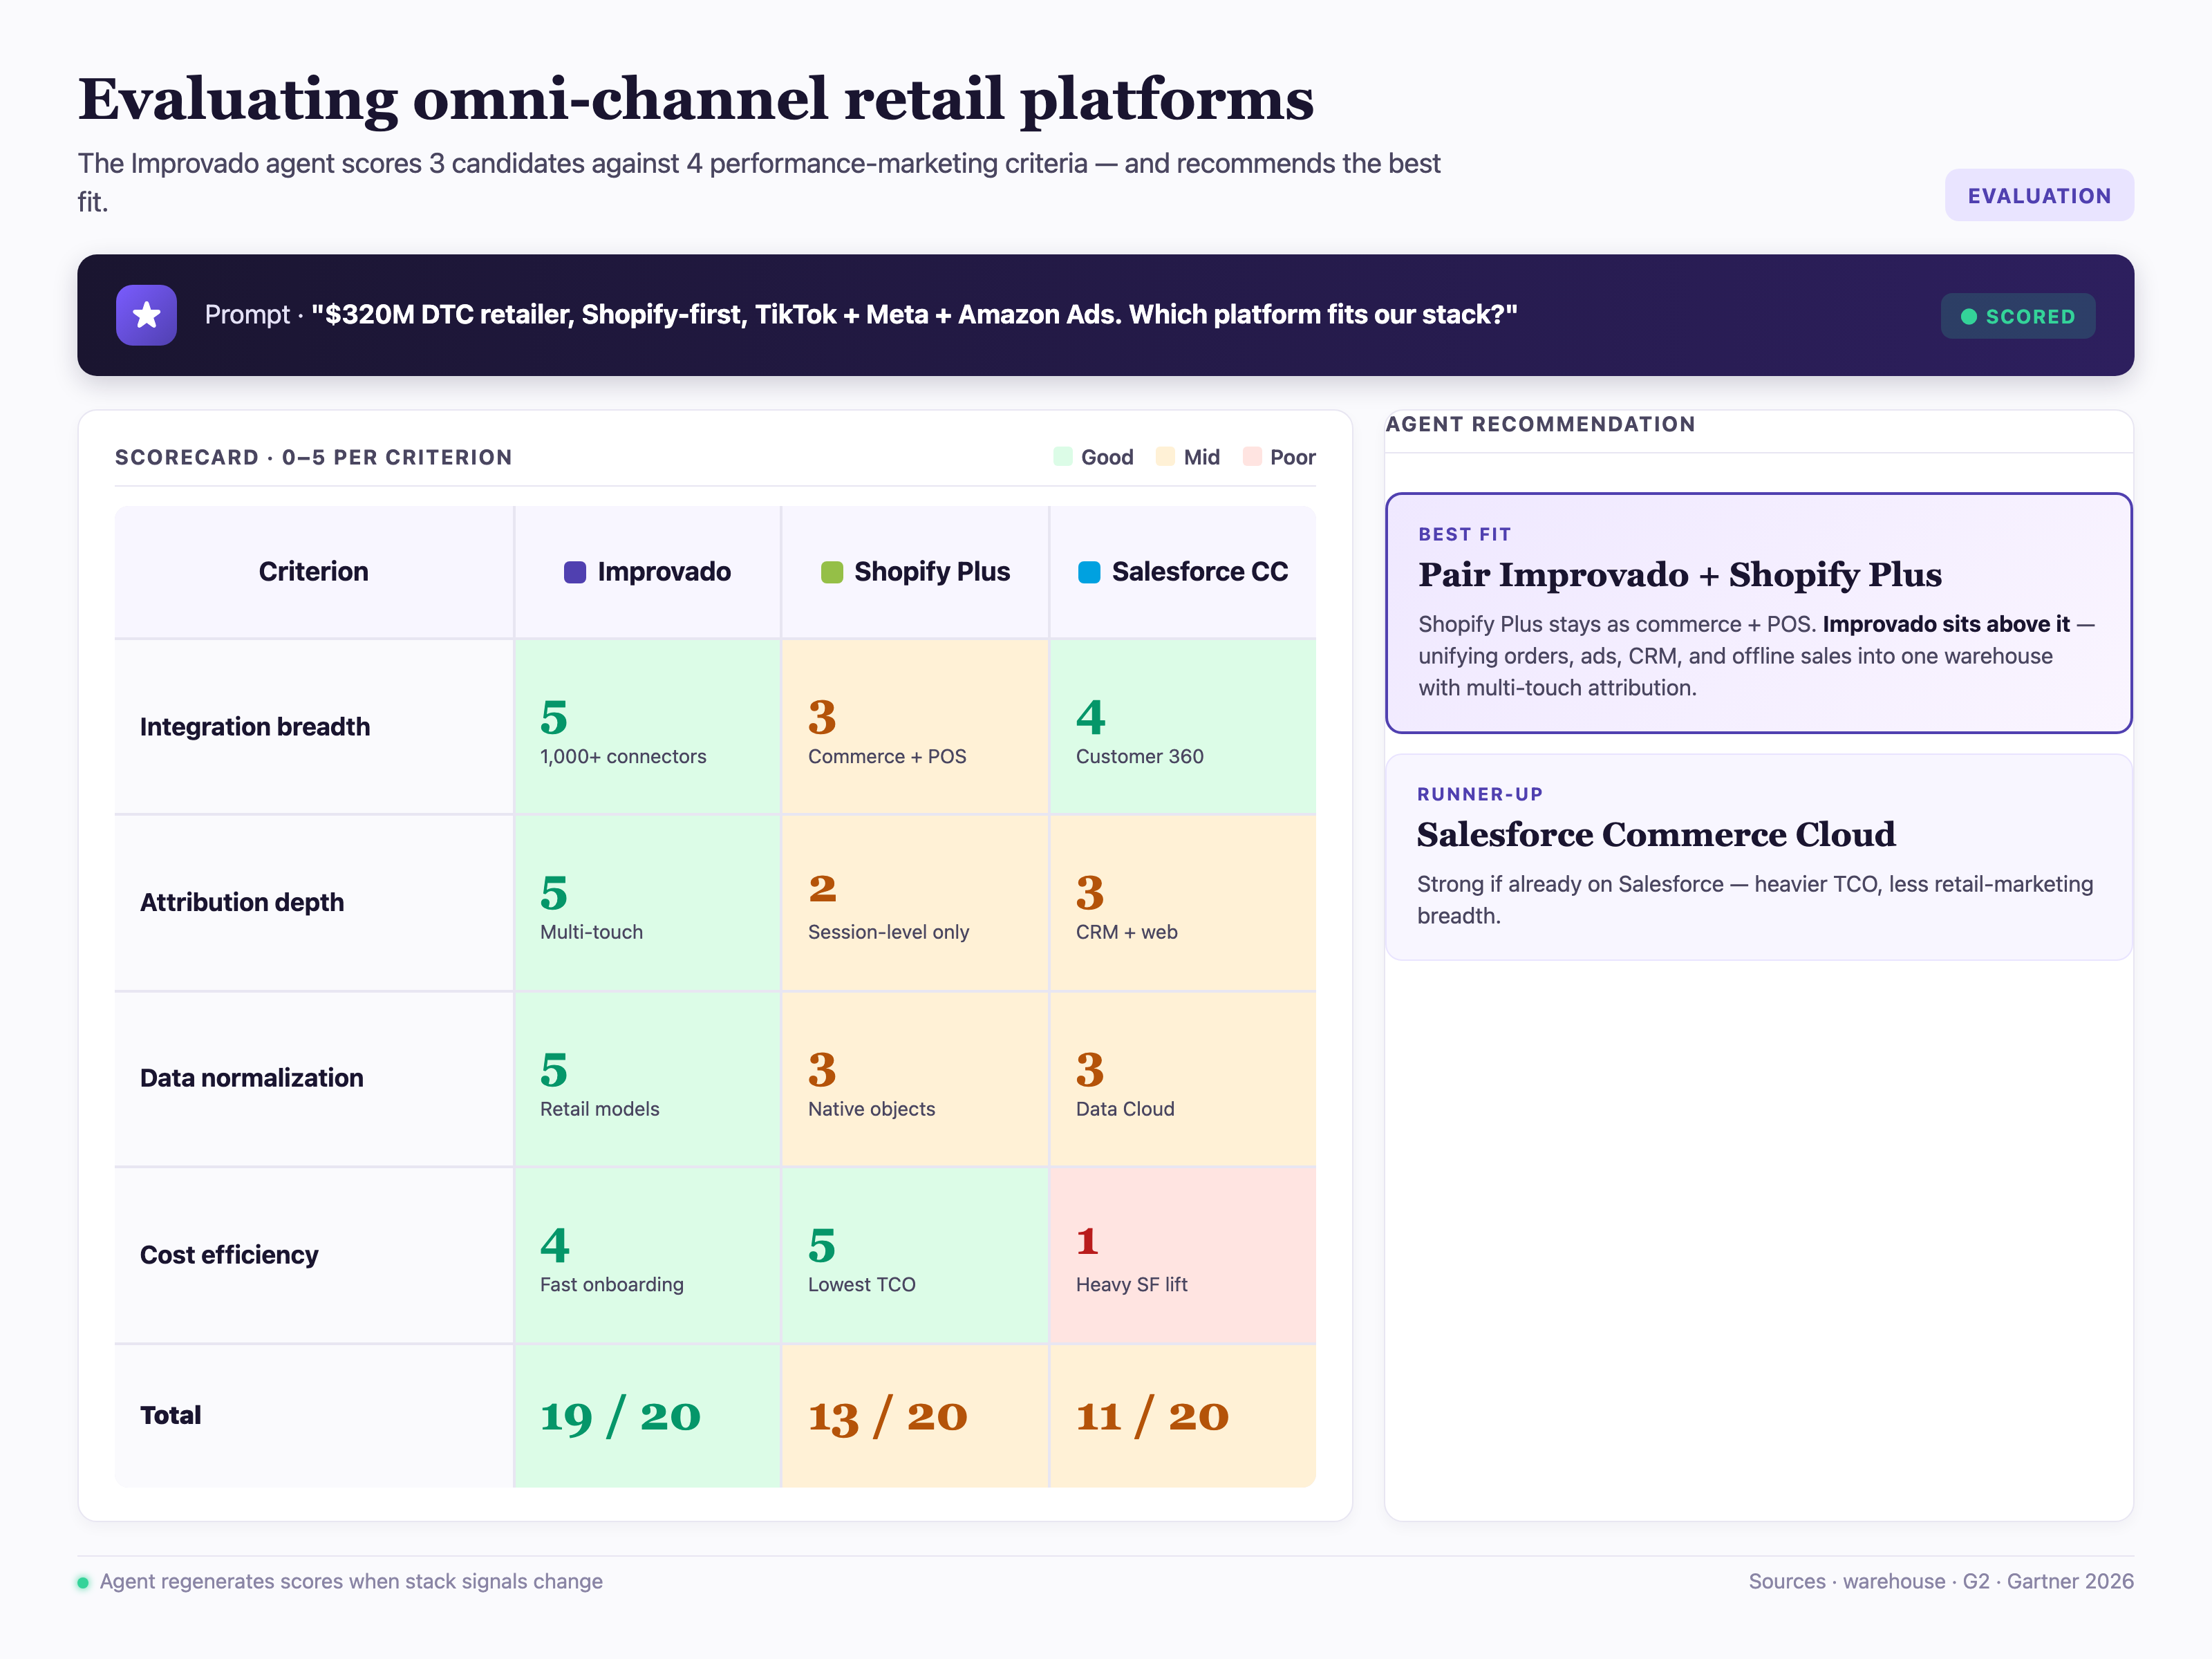Image resolution: width=2212 pixels, height=1659 pixels.
Task: Click the 'Sources · warehouse · G2 · Gartner 2026' footer
Action: [x=1941, y=1582]
